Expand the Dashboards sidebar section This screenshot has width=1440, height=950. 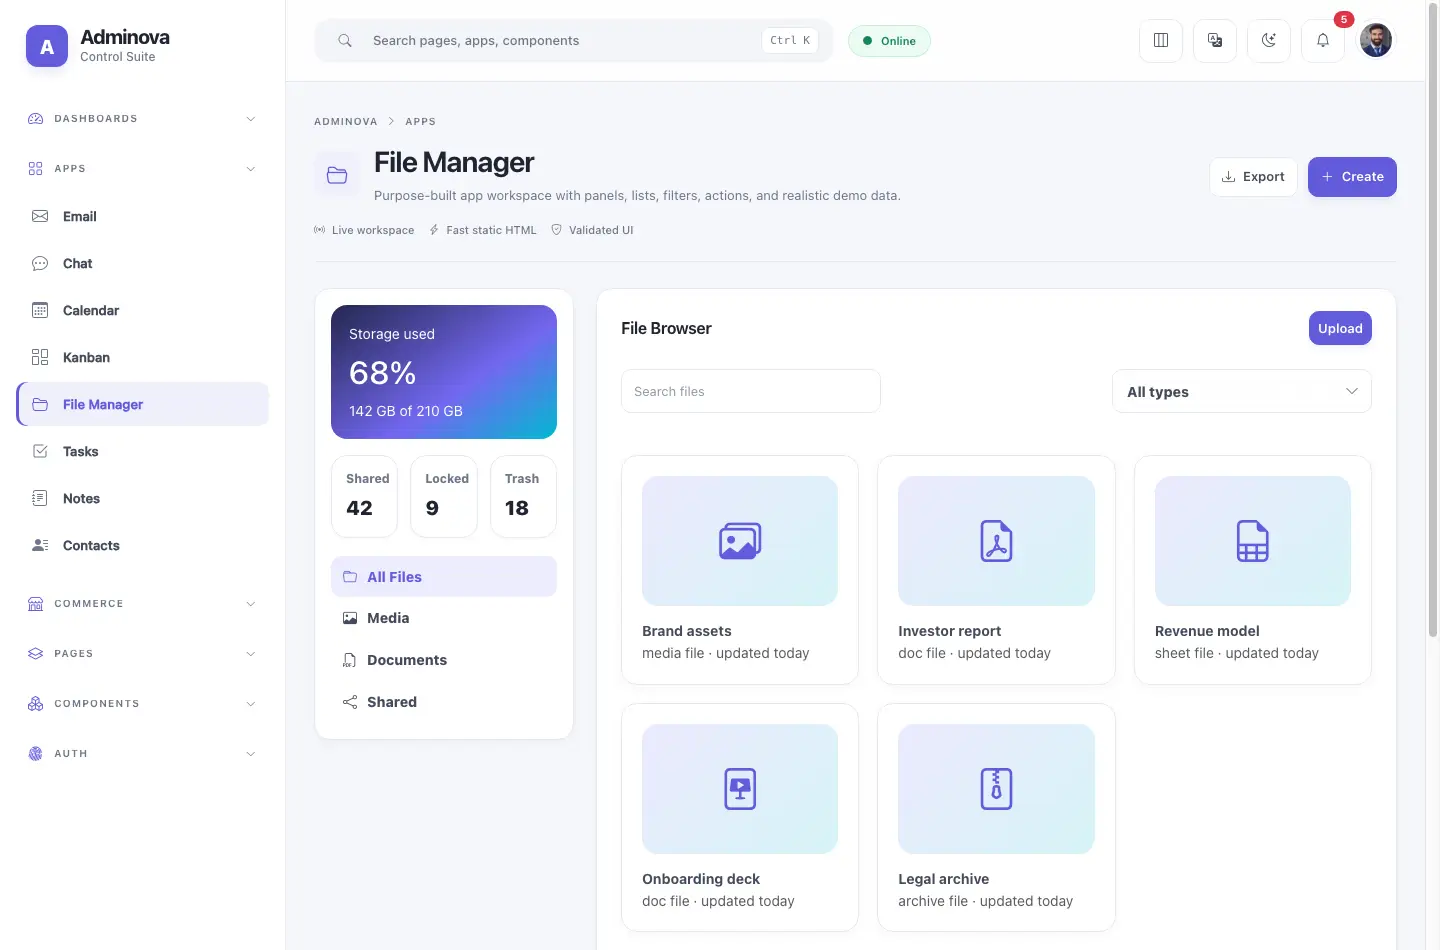coord(142,119)
